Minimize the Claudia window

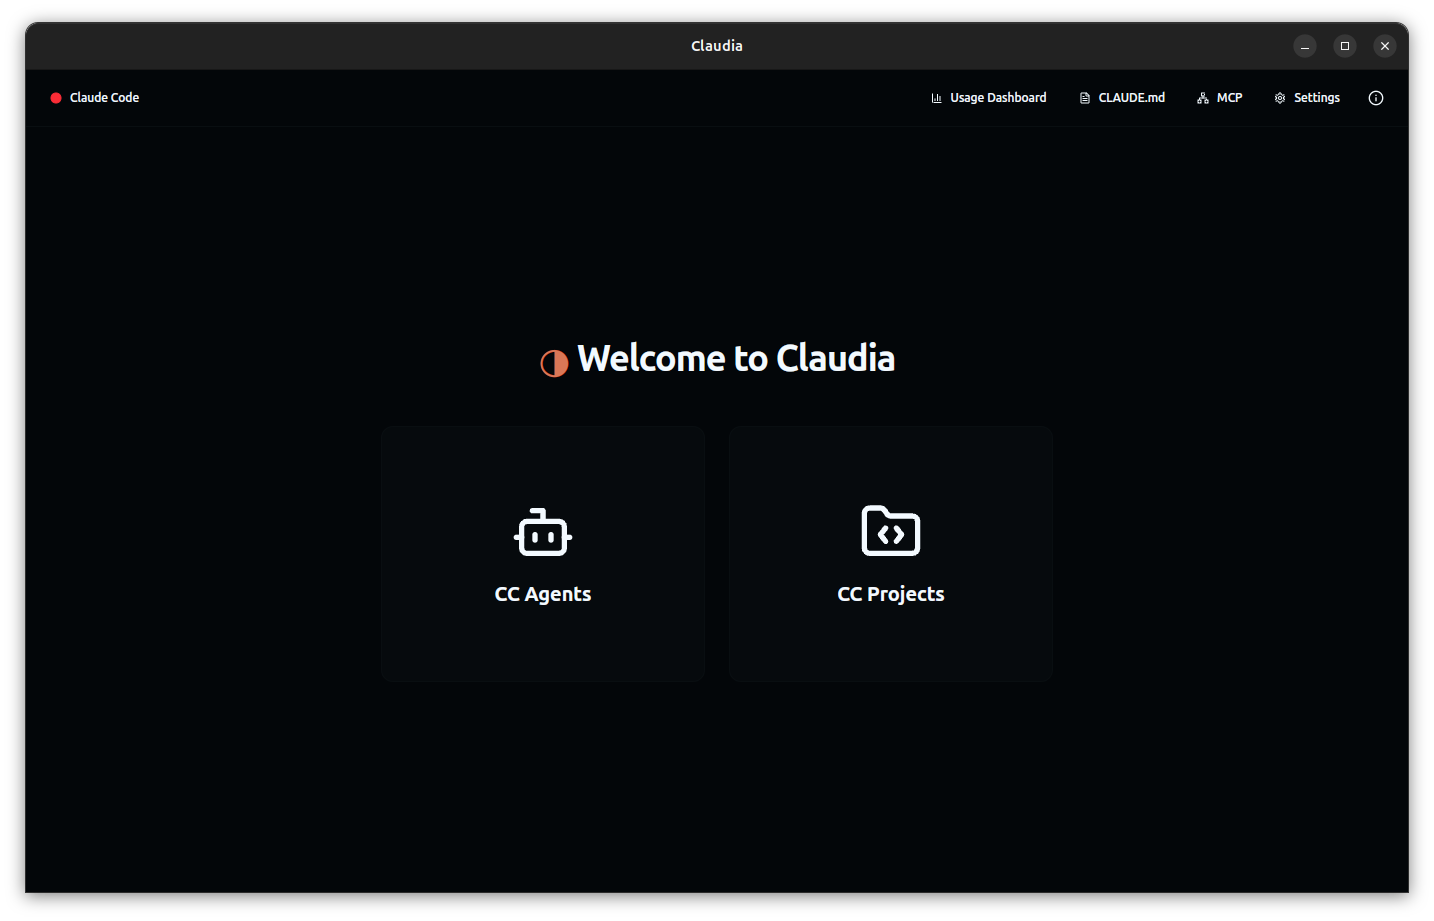click(x=1304, y=46)
